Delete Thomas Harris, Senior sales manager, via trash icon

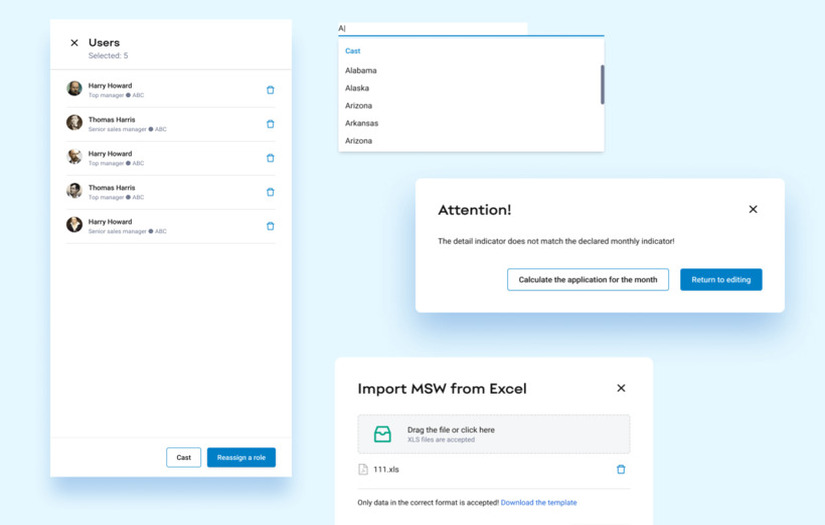(x=270, y=124)
